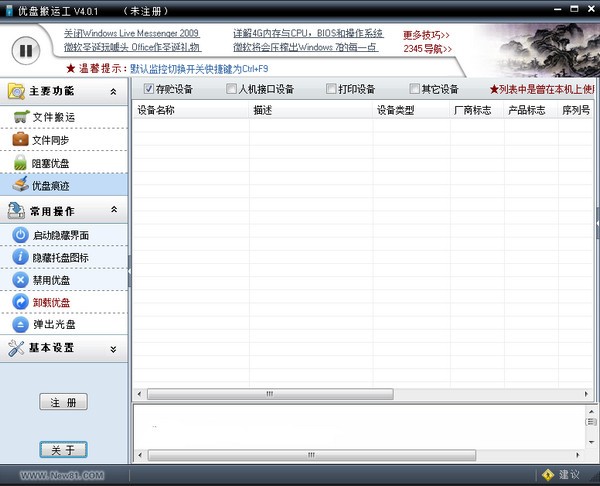The image size is (600, 486).
Task: Click the 禁用优盘 red X icon
Action: tap(21, 280)
